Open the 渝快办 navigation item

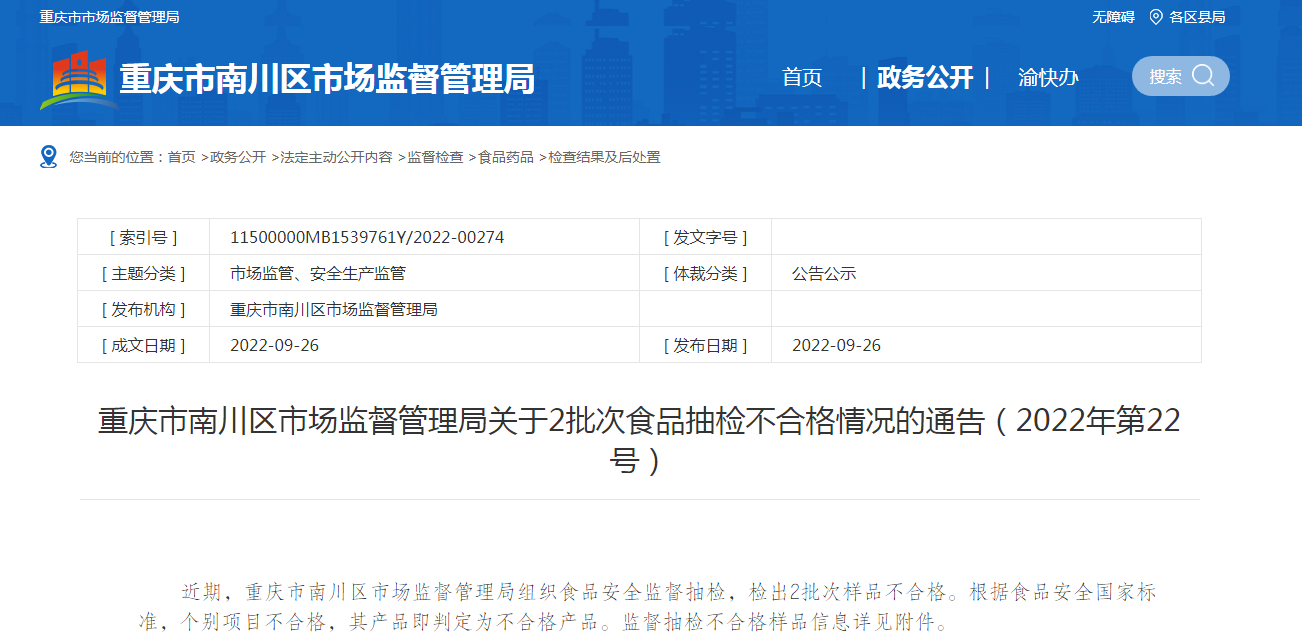tap(1048, 77)
